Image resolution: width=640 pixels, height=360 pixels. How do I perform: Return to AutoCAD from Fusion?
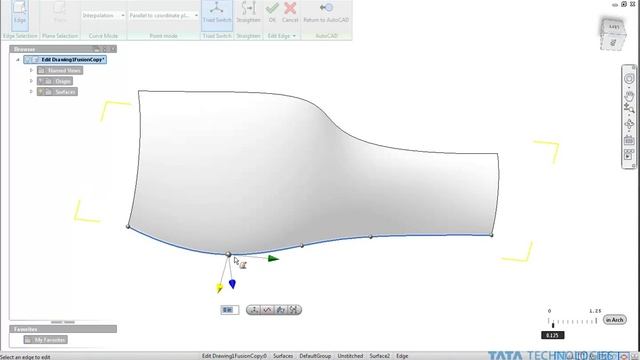click(326, 12)
